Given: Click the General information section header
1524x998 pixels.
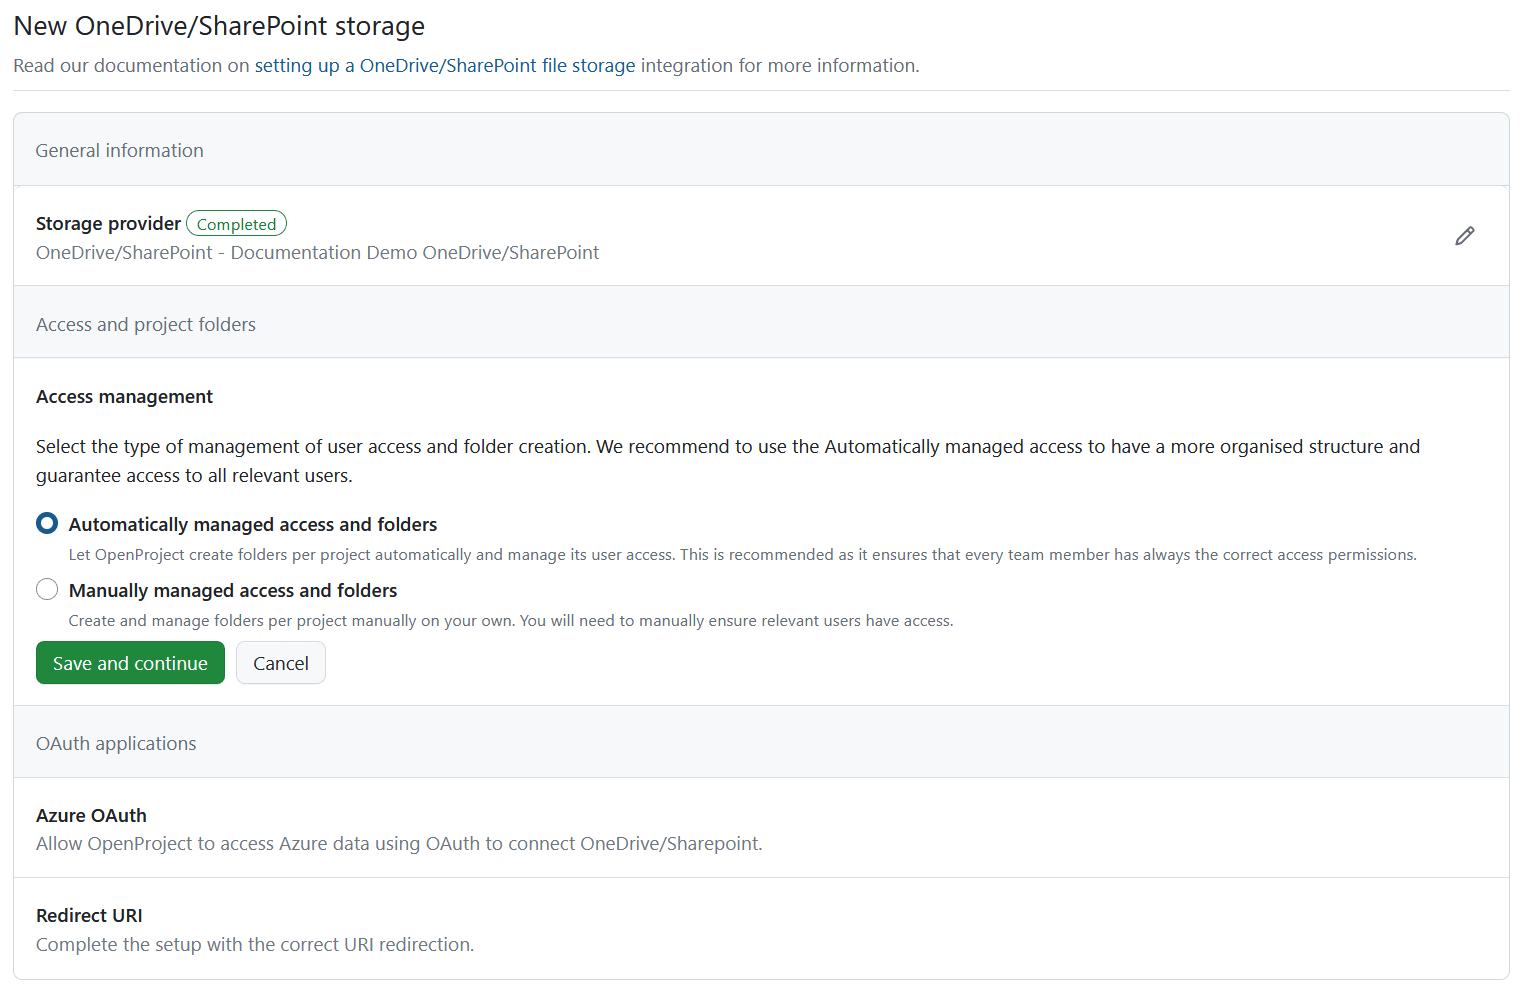Looking at the screenshot, I should pos(119,149).
